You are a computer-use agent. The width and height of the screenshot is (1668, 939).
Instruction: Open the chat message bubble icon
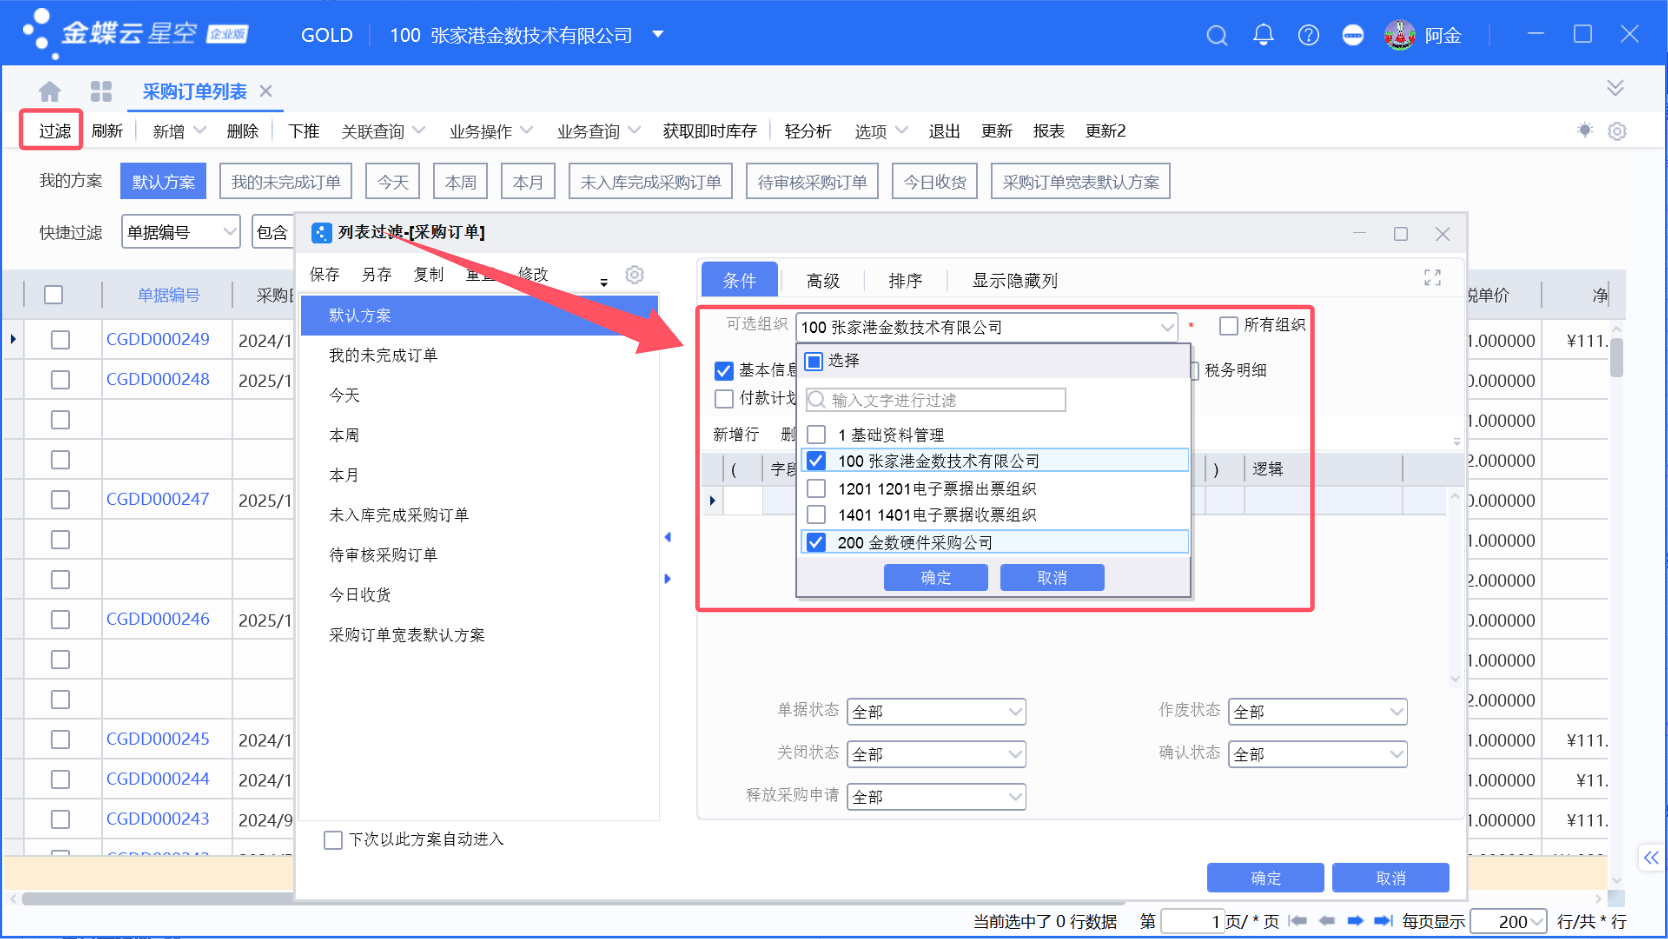1353,35
